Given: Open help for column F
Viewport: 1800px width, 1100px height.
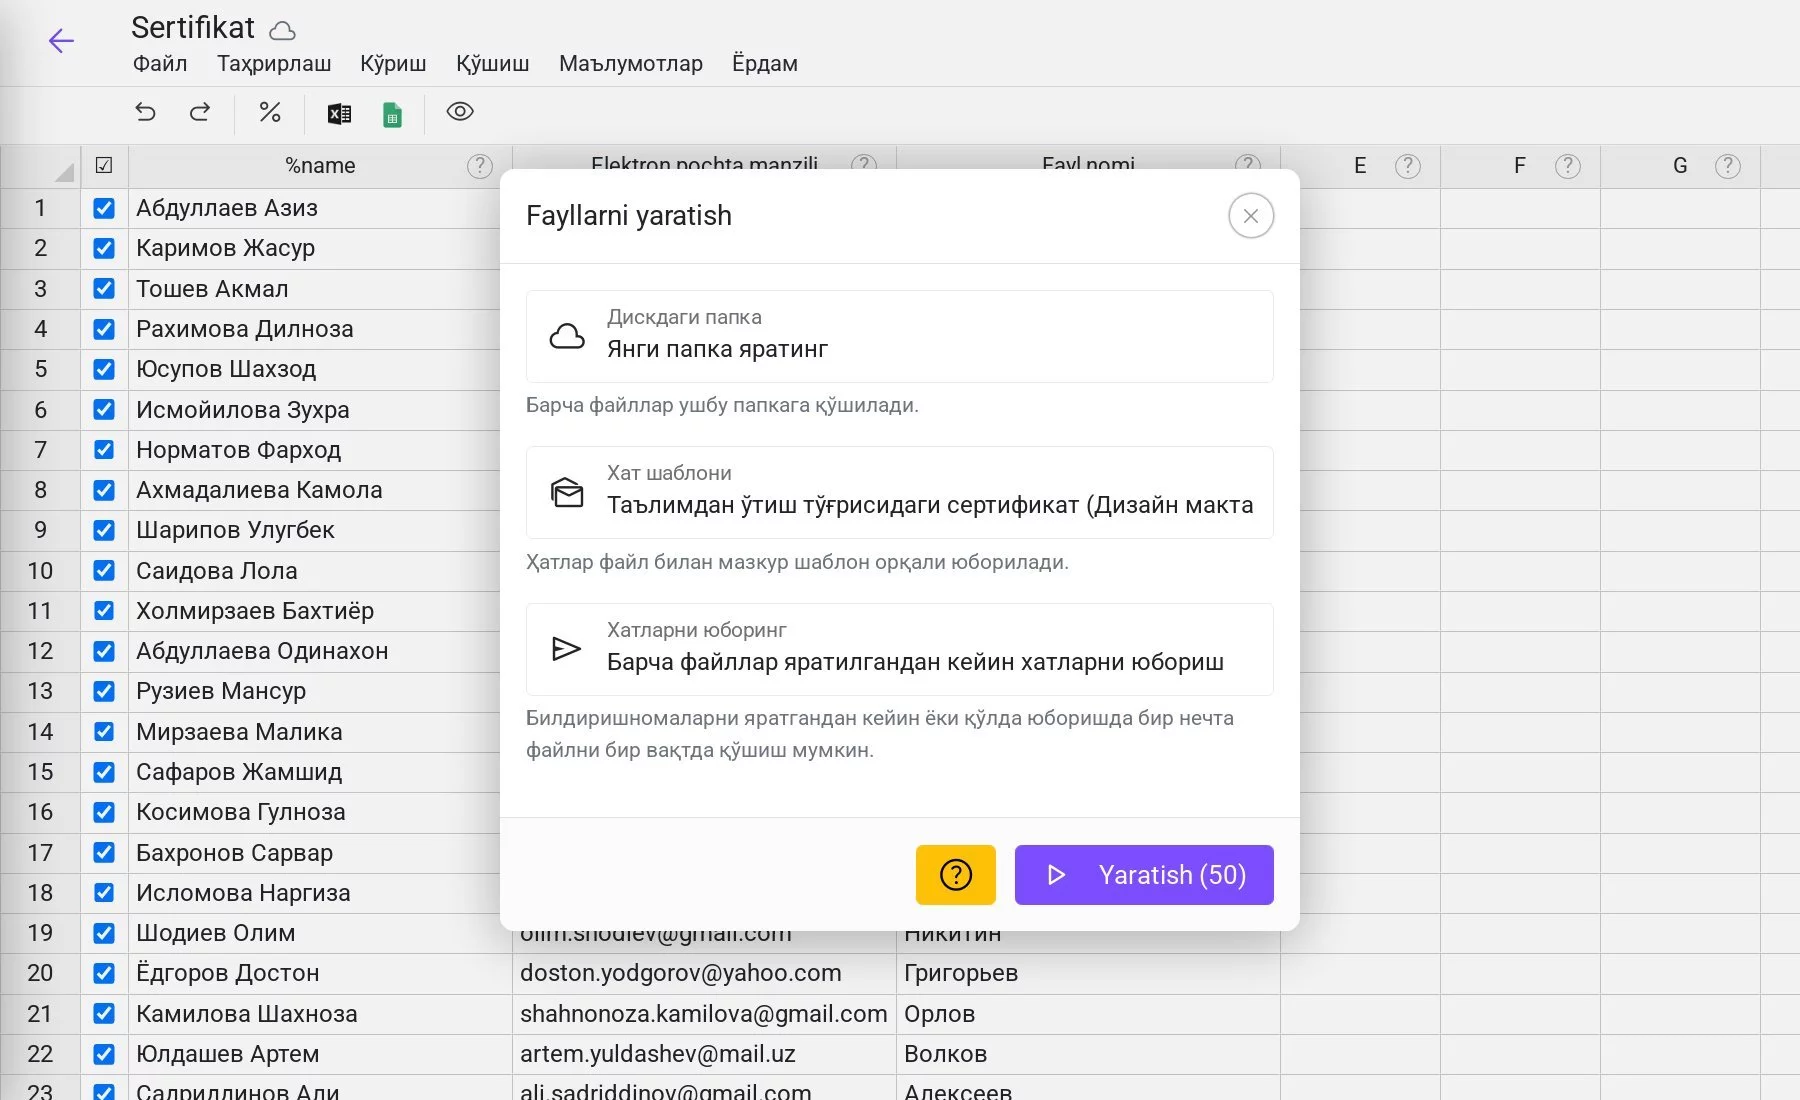Looking at the screenshot, I should tap(1568, 166).
